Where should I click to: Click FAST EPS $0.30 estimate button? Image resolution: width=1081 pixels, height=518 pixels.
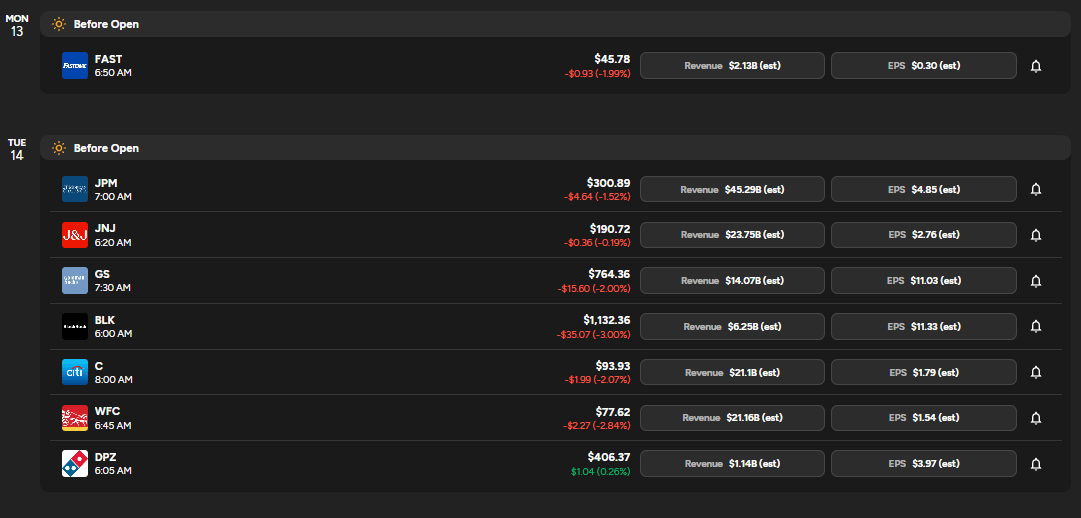point(924,66)
